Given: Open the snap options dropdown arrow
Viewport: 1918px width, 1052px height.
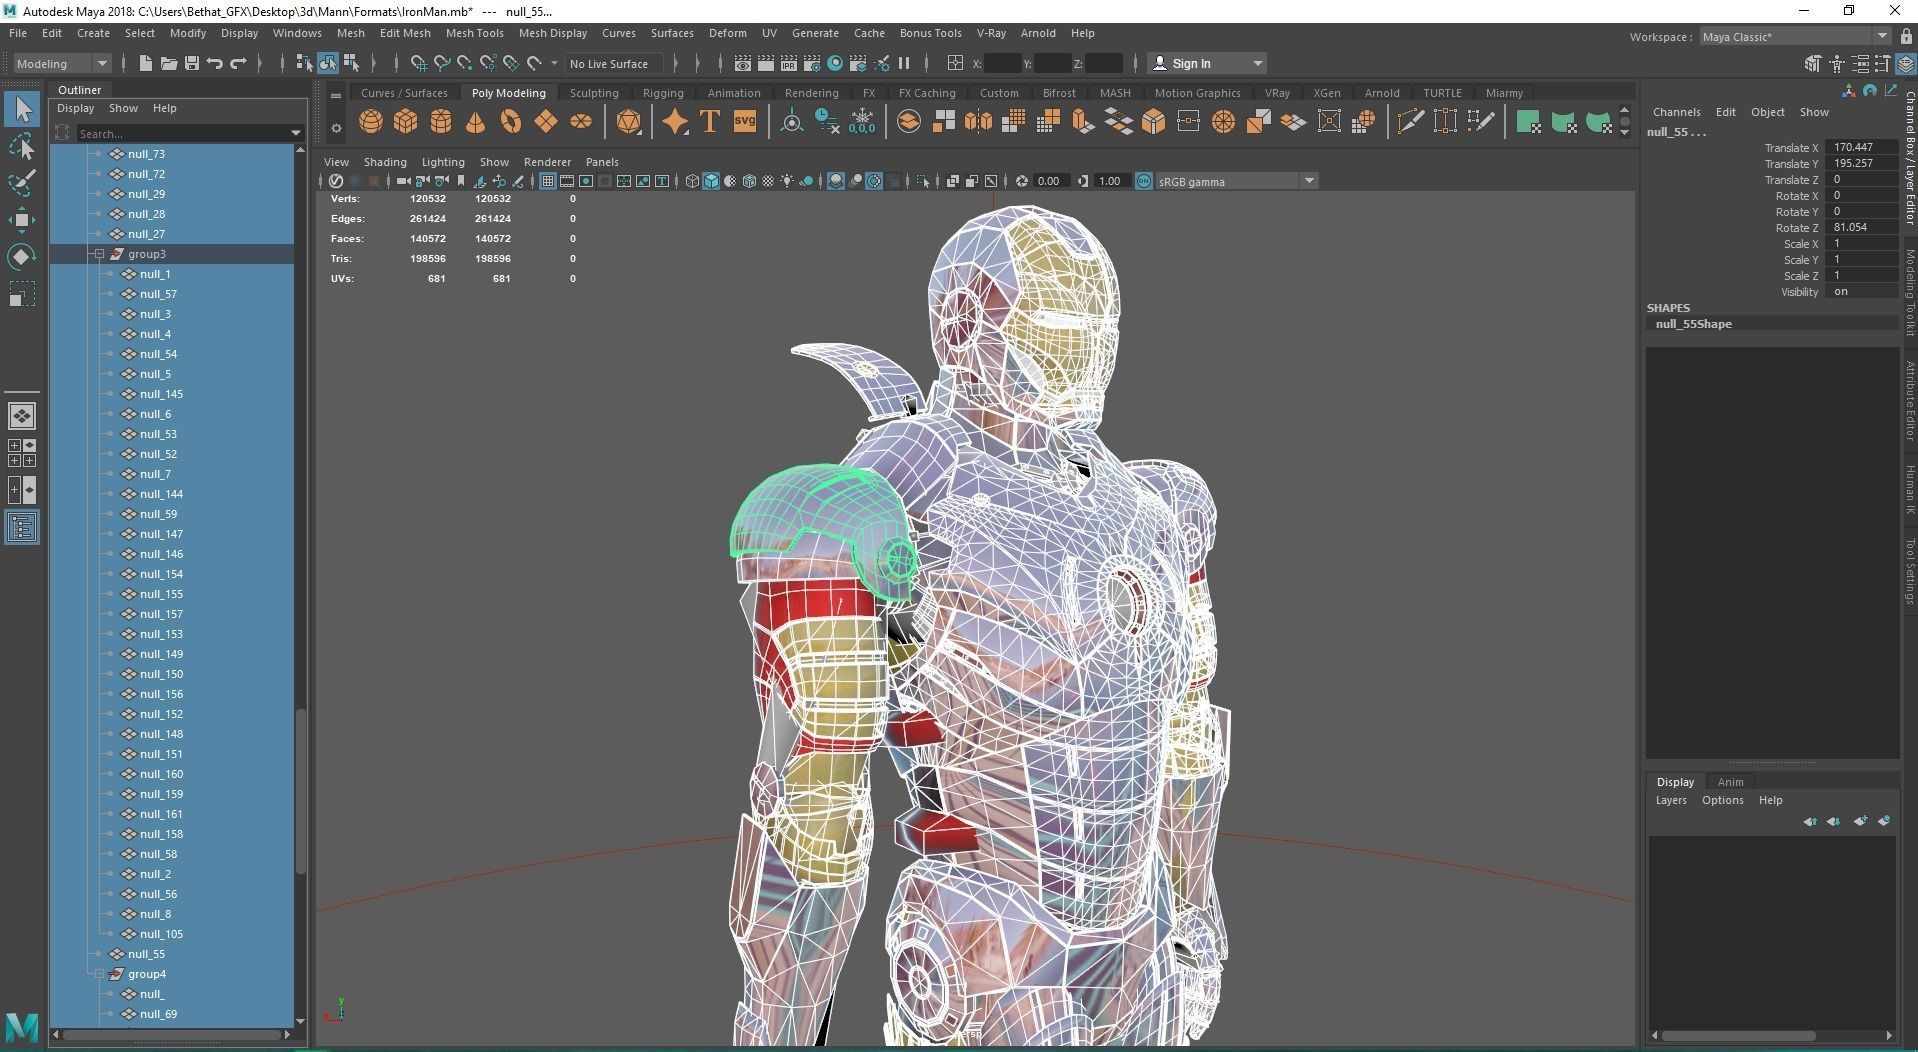Looking at the screenshot, I should (x=554, y=63).
